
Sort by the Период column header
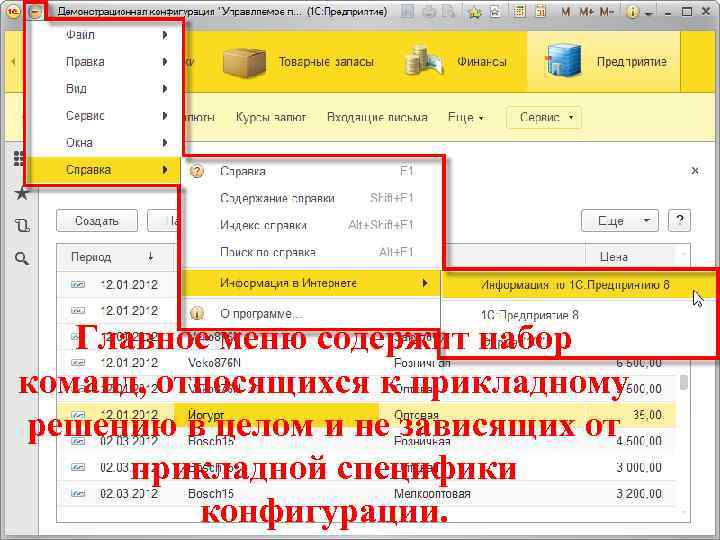point(115,257)
